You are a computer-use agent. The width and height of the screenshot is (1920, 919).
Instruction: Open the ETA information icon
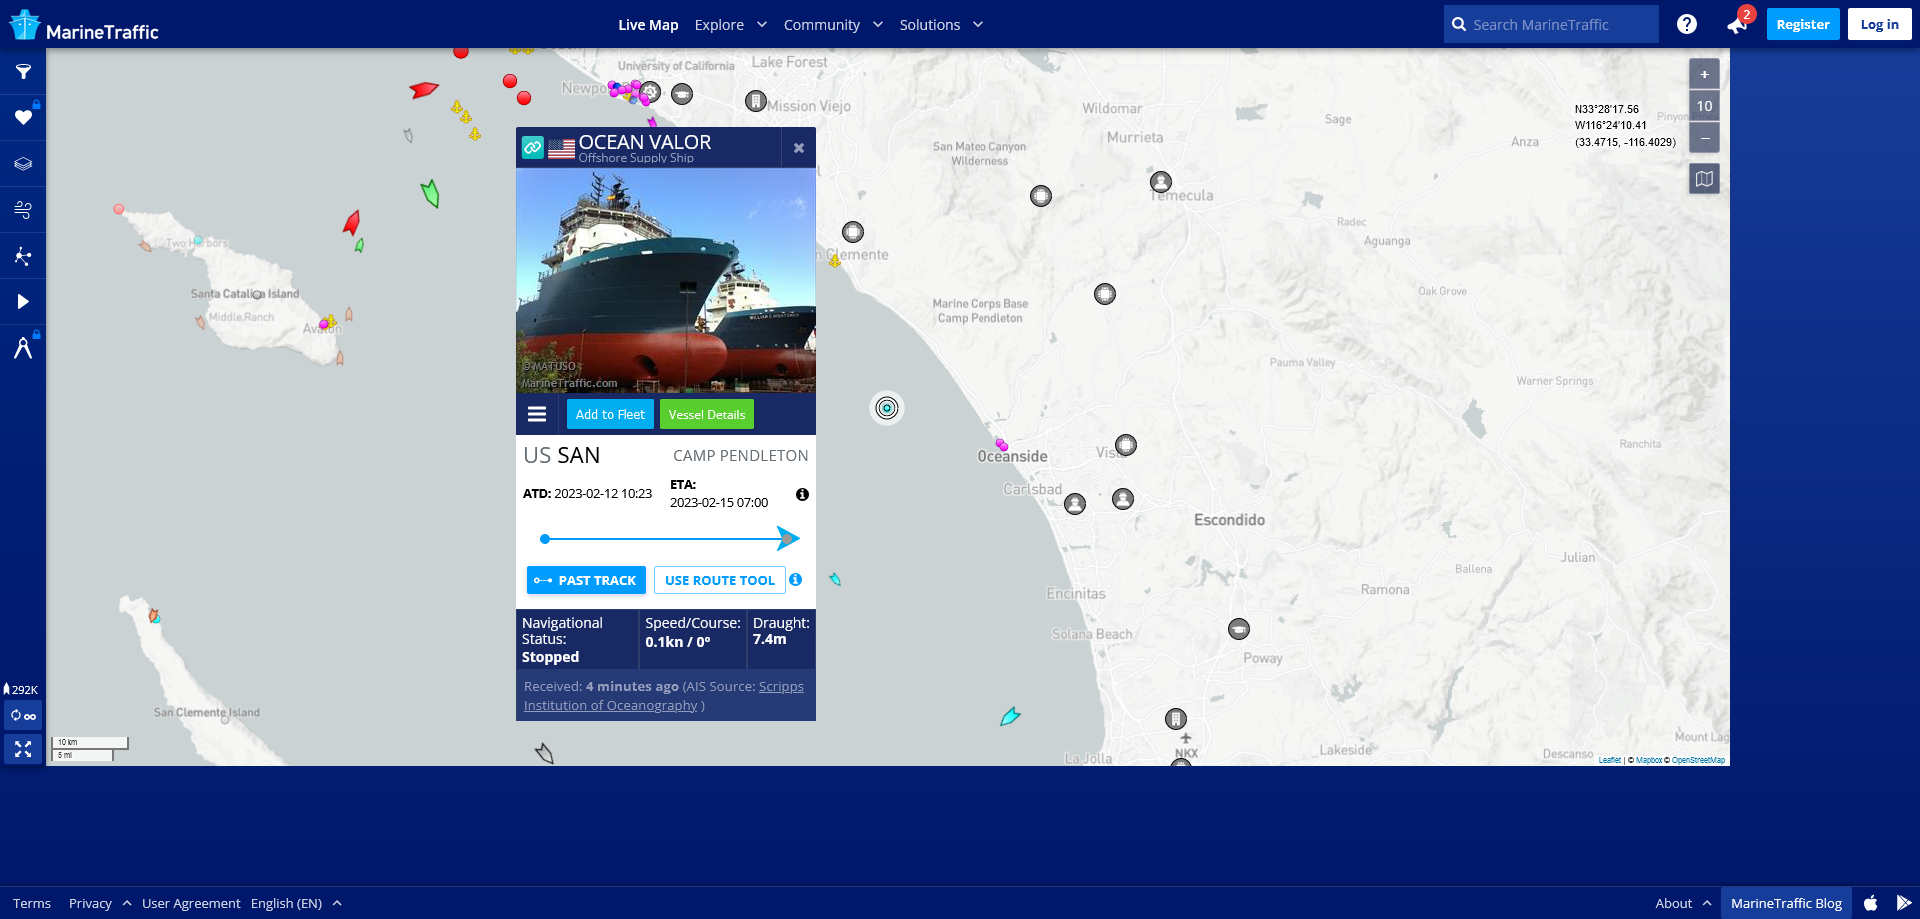click(x=802, y=494)
